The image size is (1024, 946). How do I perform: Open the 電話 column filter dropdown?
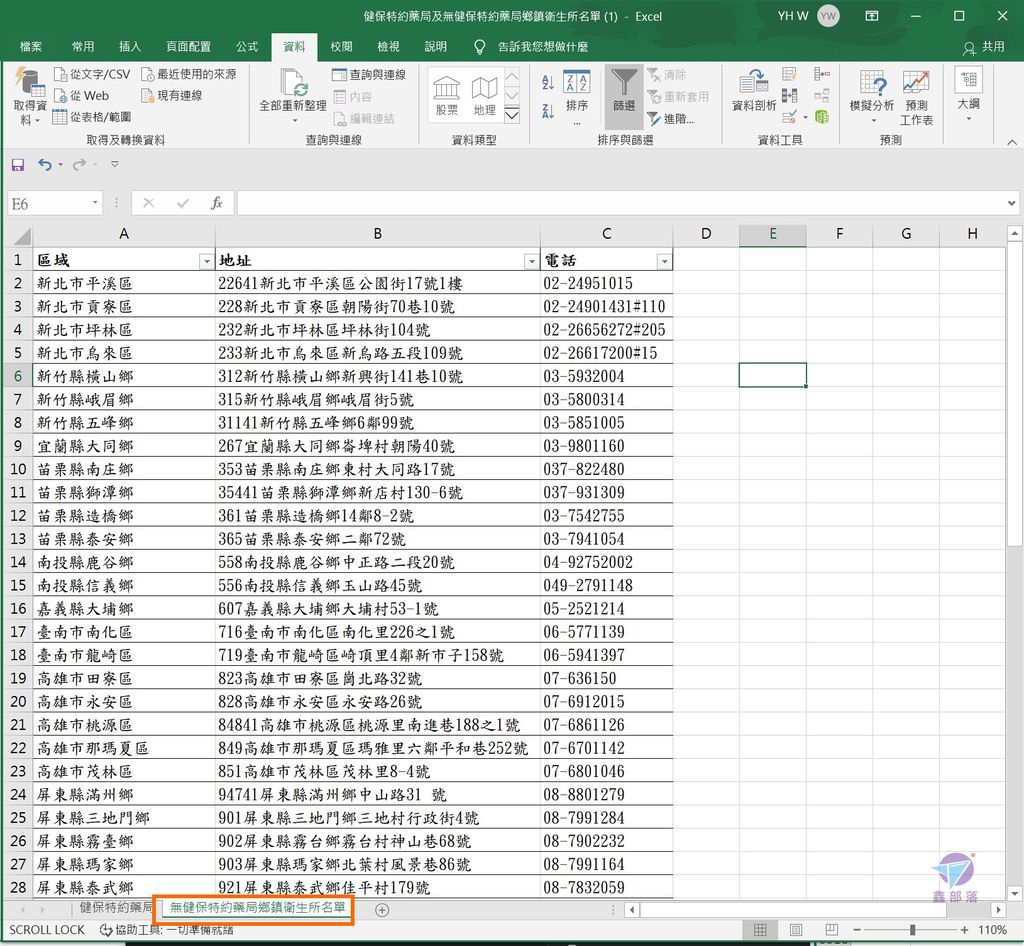pos(664,261)
